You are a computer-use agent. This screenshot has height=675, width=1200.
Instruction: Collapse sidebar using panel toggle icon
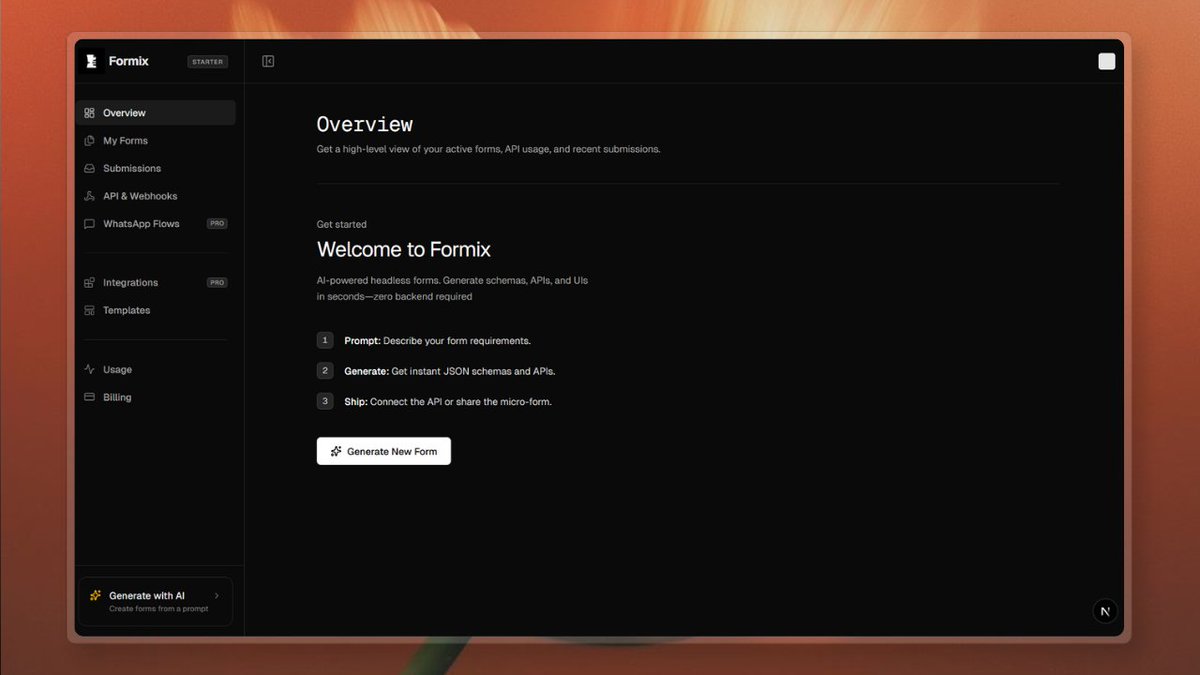coord(268,61)
